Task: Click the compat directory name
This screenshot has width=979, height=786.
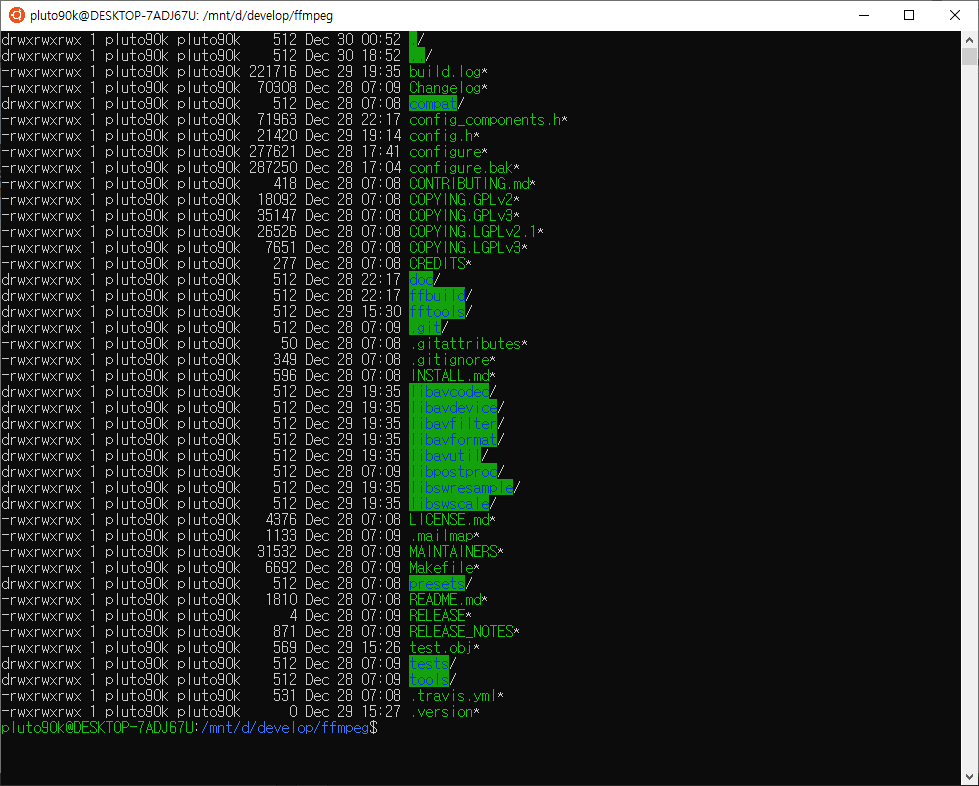Action: 433,104
